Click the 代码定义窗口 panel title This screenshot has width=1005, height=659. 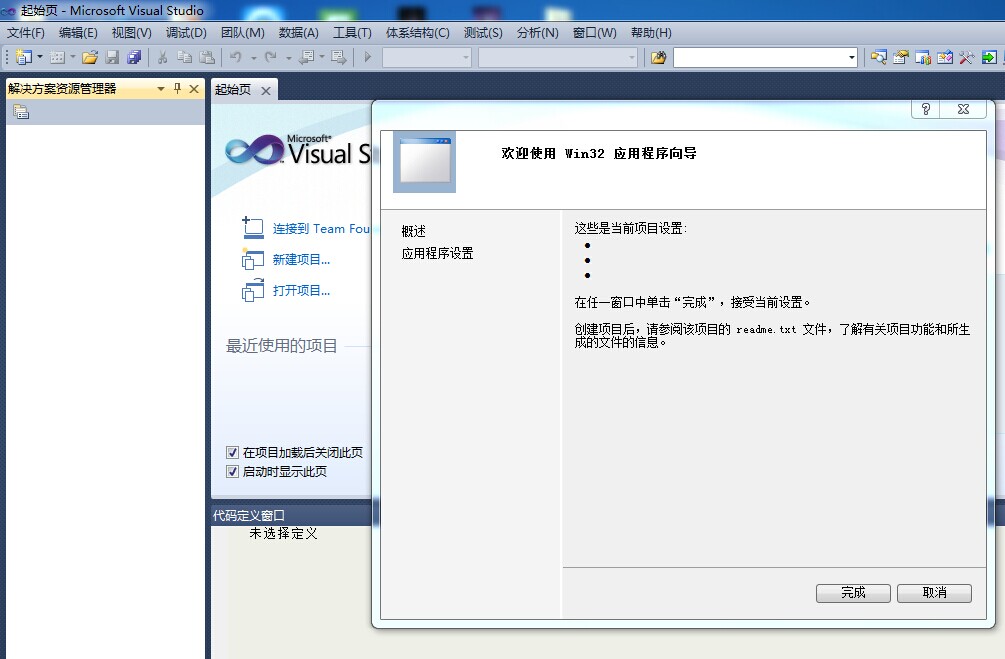coord(249,515)
